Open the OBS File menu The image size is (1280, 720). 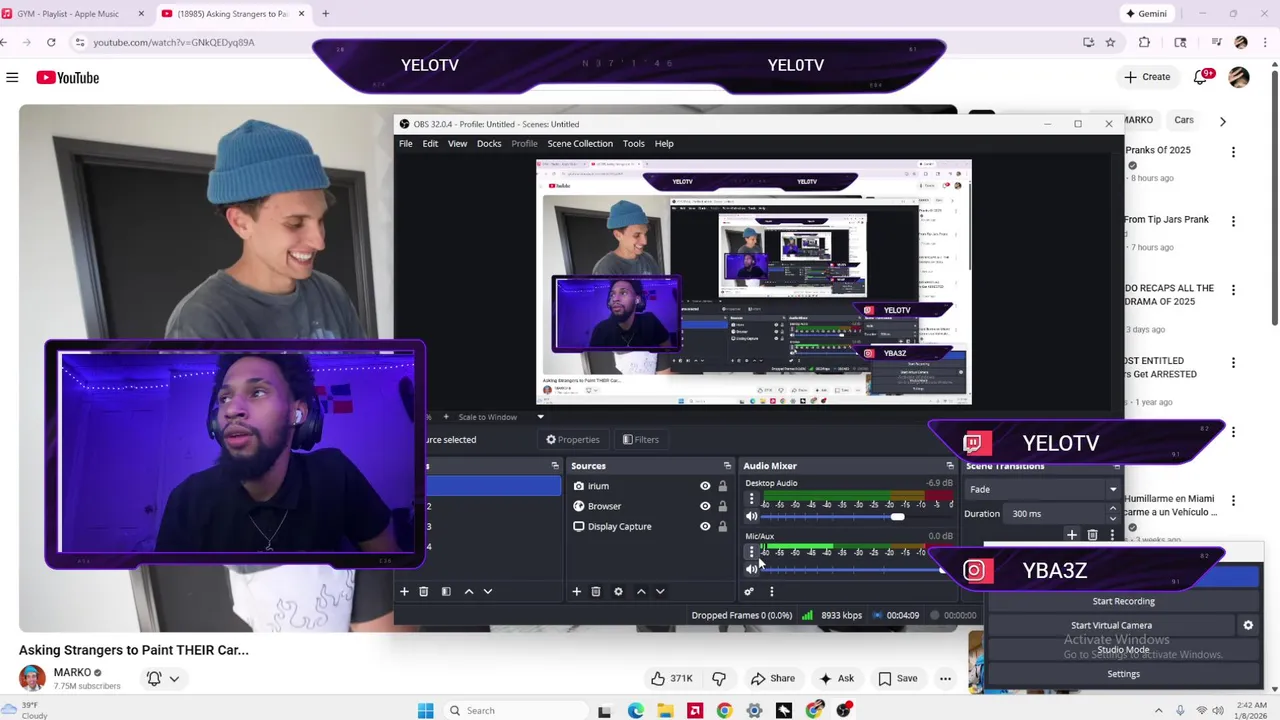[406, 143]
